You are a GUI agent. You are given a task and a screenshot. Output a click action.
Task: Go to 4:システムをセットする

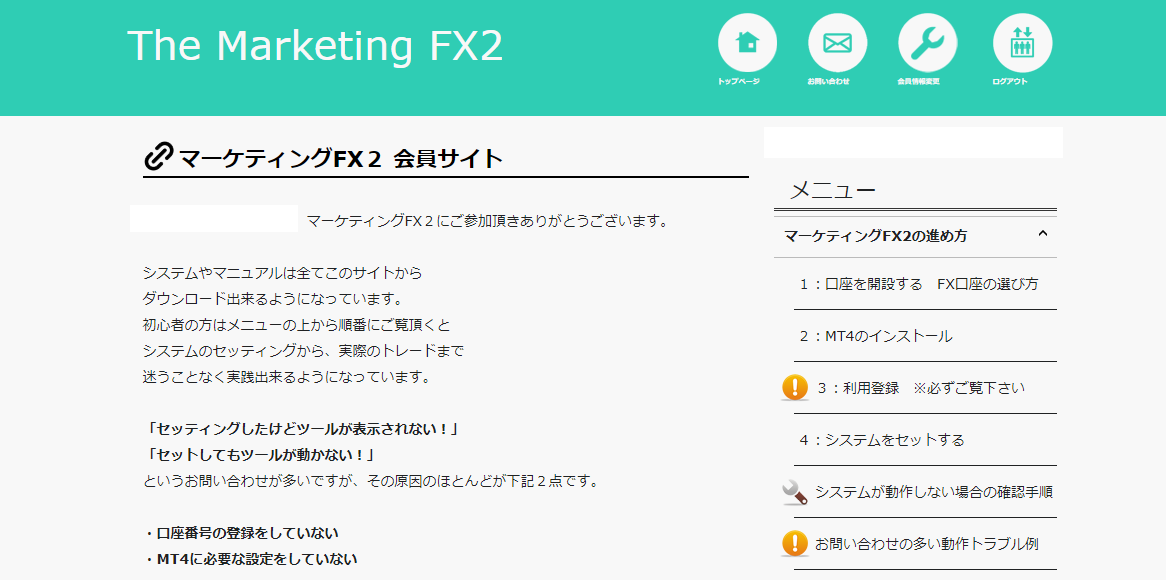point(882,440)
